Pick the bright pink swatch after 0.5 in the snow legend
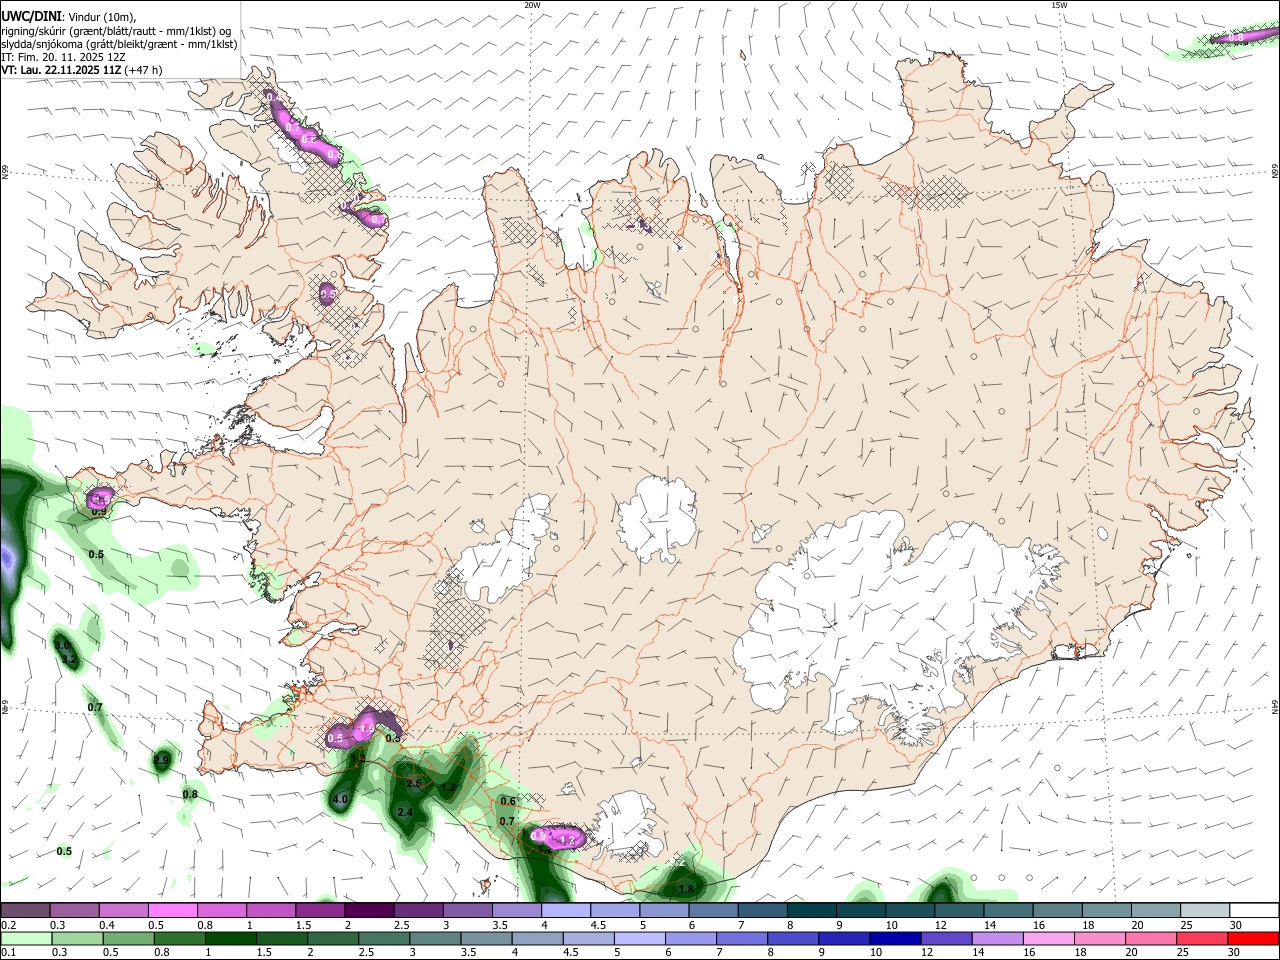1280x960 pixels. [x=172, y=911]
